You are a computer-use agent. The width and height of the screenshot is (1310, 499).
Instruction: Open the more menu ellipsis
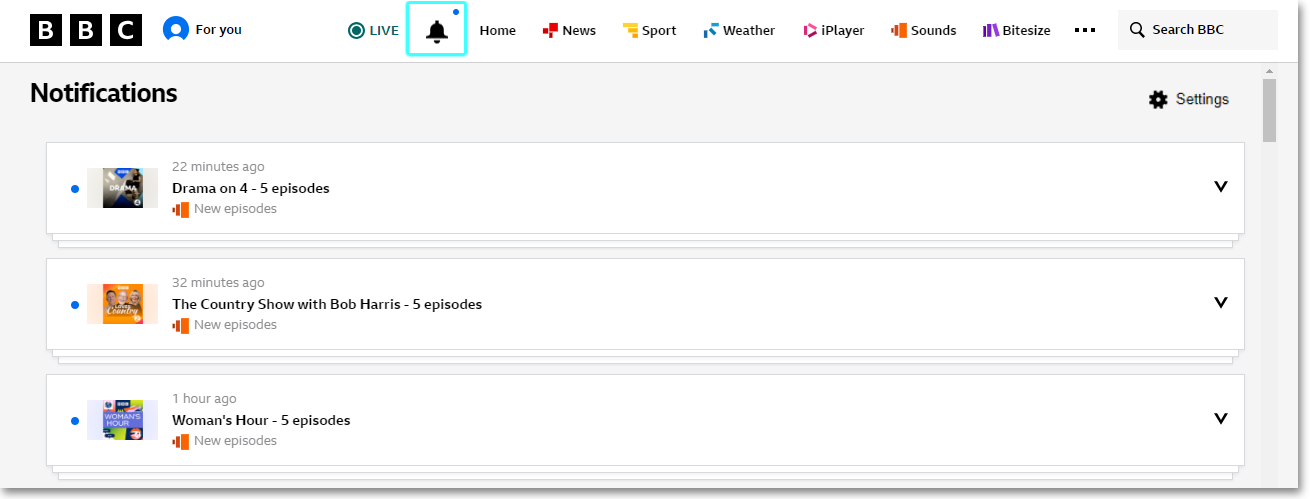1085,30
